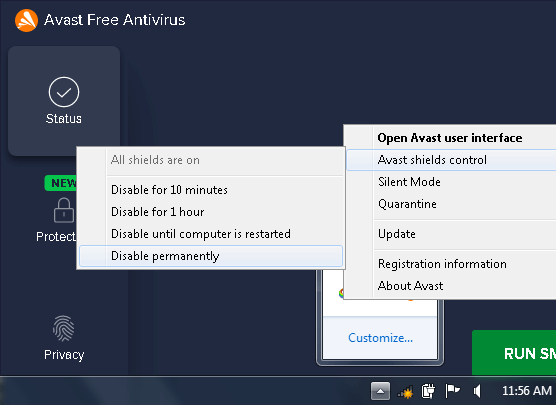
Task: Select Silent Mode in tray menu
Action: 451,182
